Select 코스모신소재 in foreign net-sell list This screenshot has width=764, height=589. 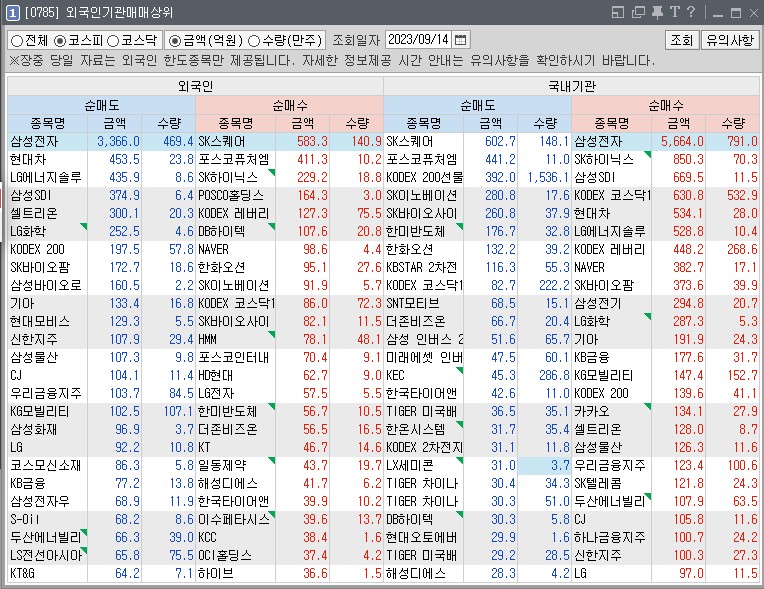tap(46, 465)
